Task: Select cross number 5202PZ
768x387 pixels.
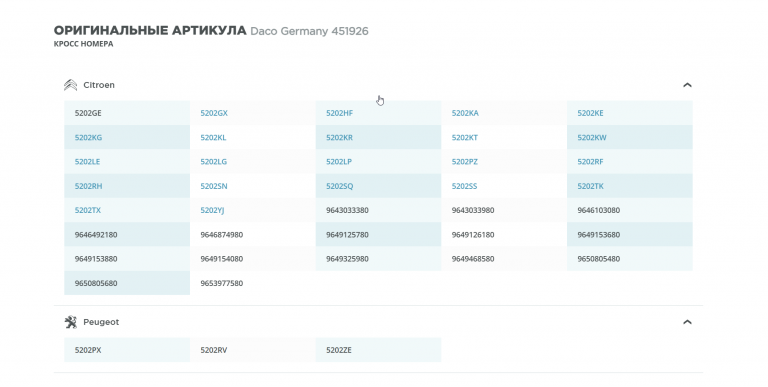Action: pos(464,162)
